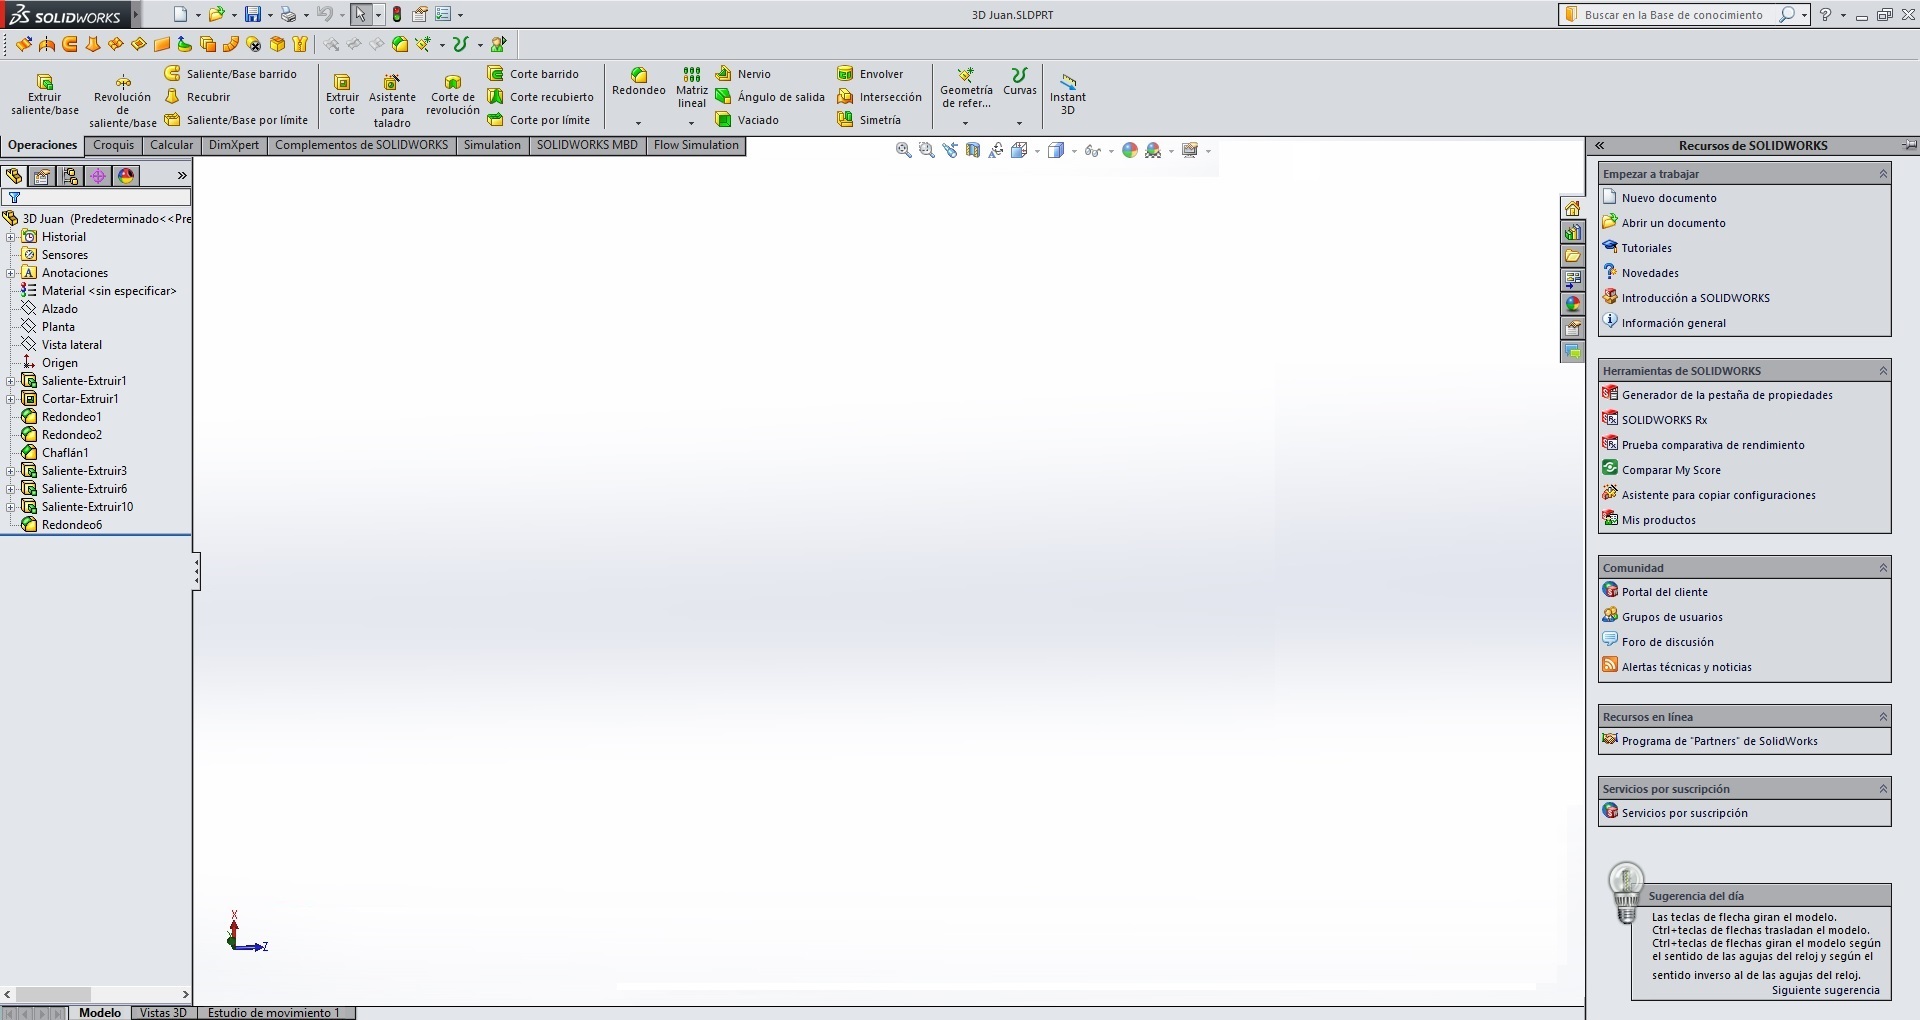The height and width of the screenshot is (1020, 1920).
Task: Click Abrir un documento link
Action: coord(1673,223)
